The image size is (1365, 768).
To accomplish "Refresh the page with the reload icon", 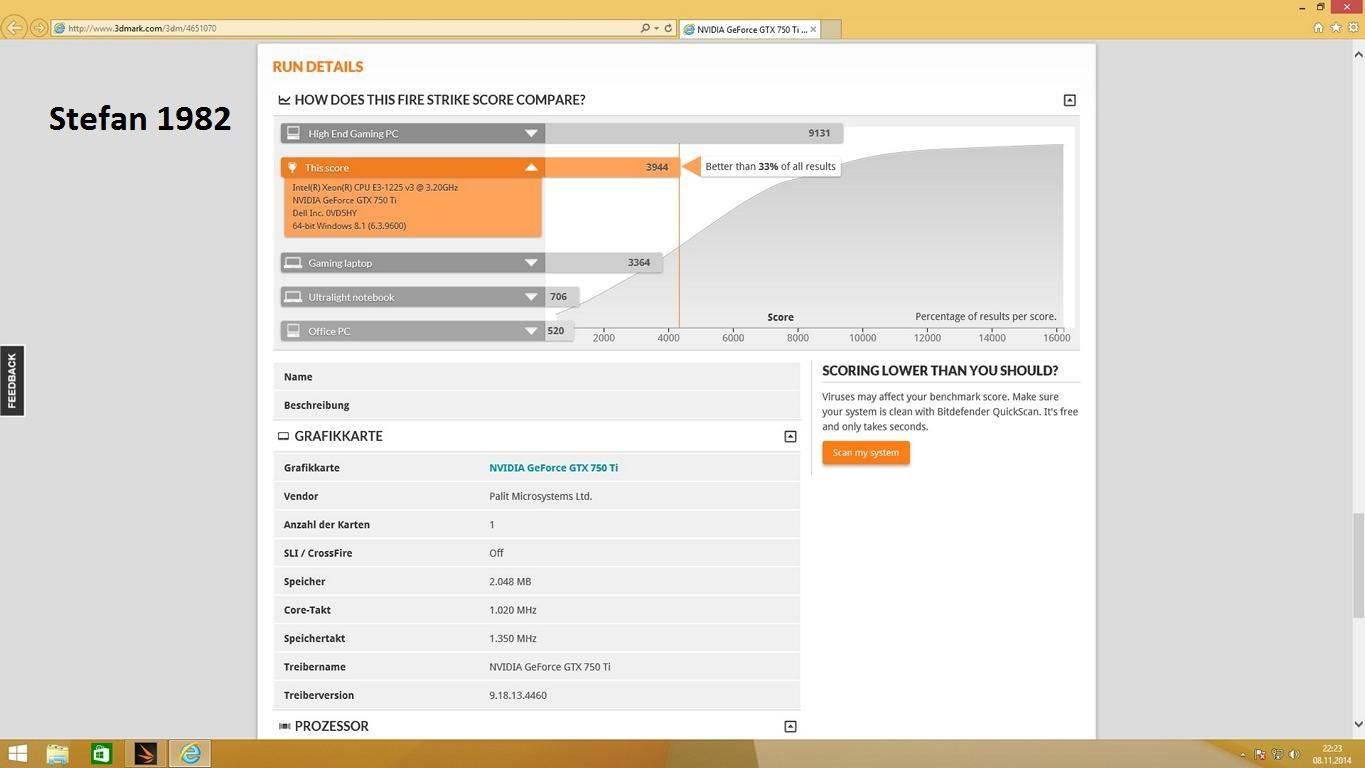I will point(668,28).
